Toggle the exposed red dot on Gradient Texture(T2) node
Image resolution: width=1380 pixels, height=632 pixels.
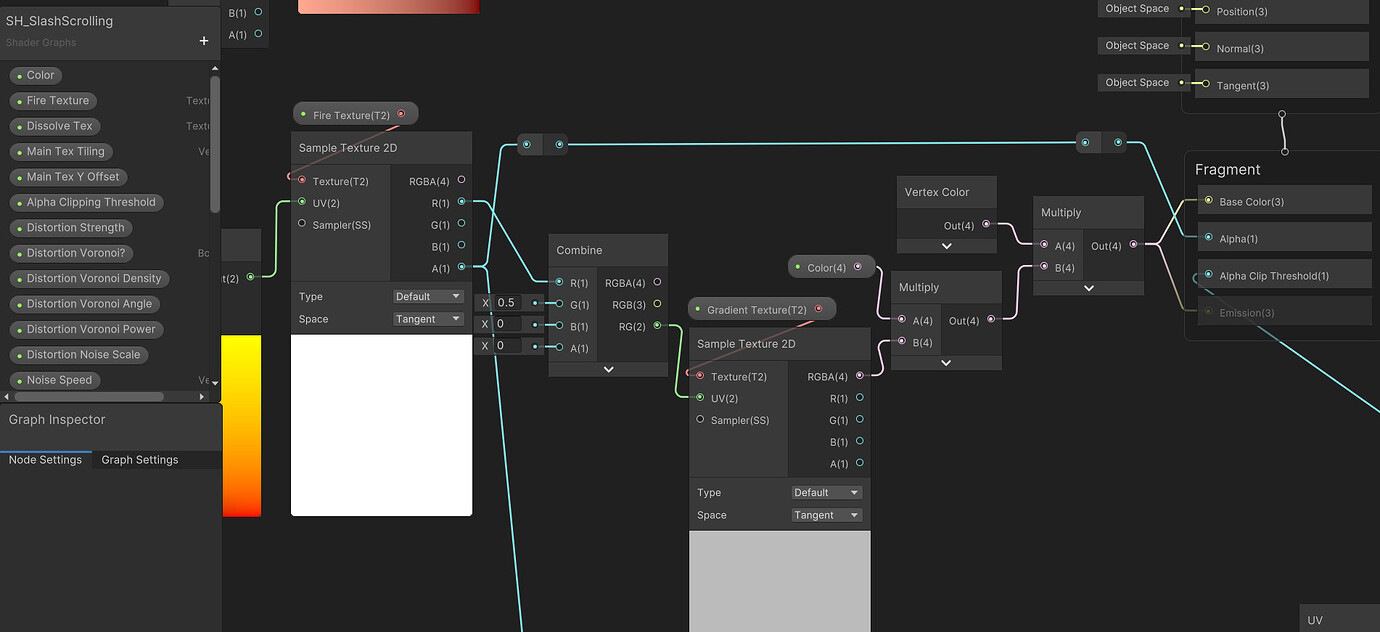click(818, 309)
